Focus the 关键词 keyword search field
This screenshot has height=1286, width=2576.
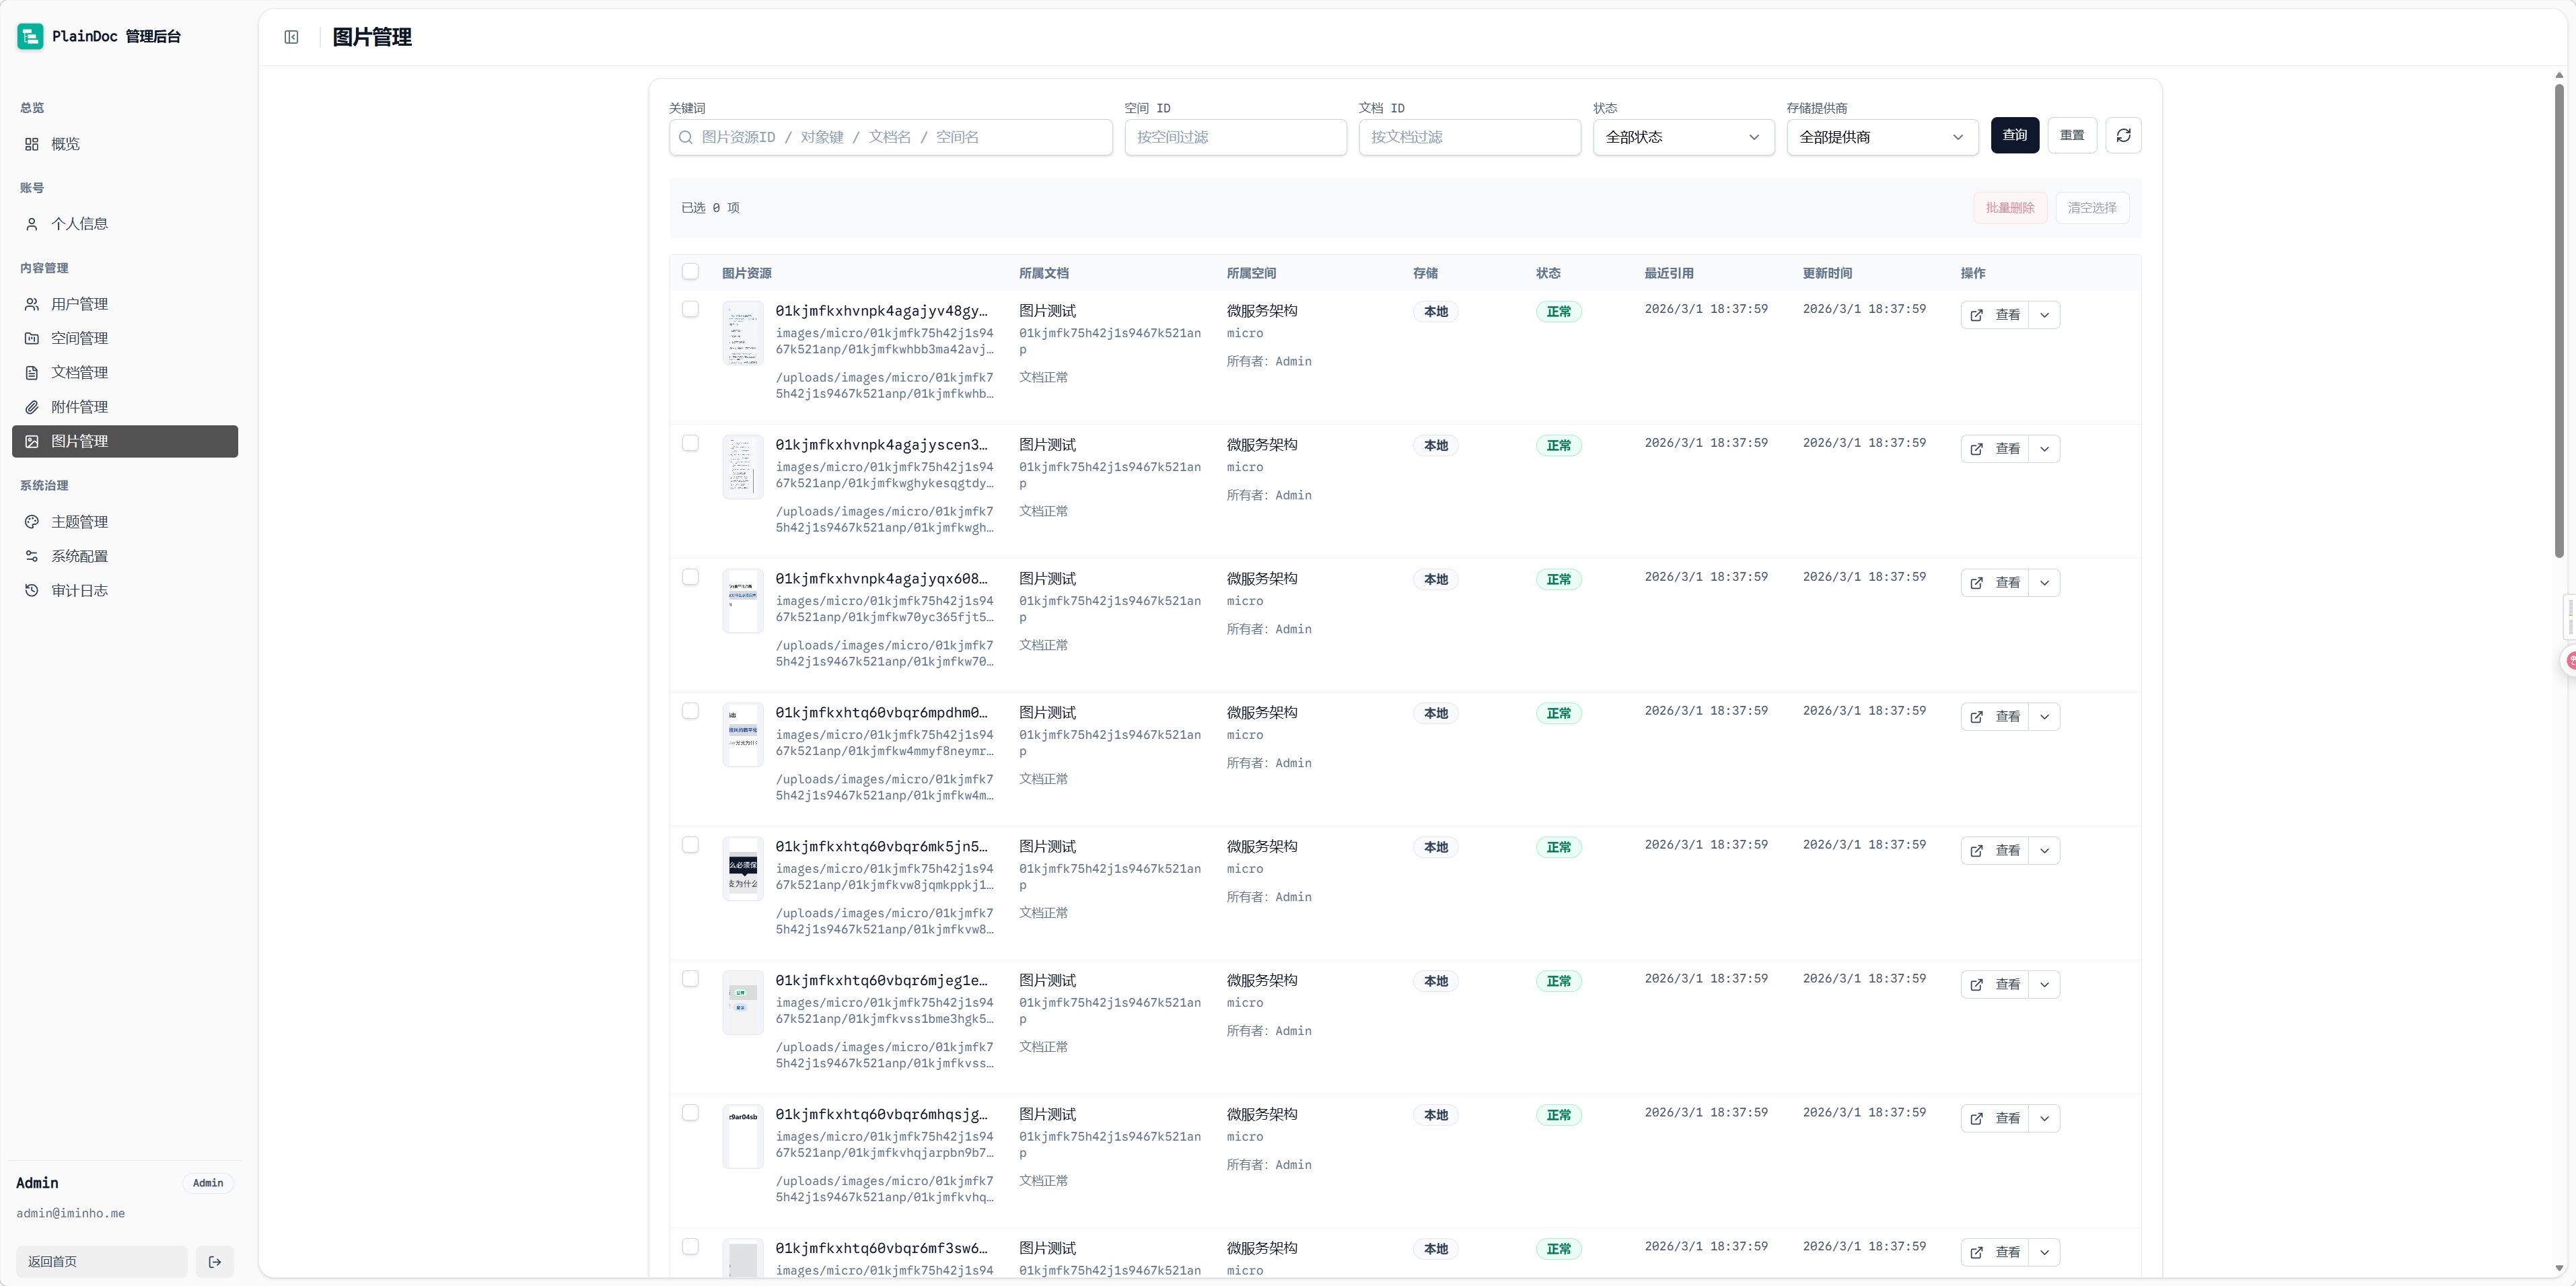tap(890, 137)
